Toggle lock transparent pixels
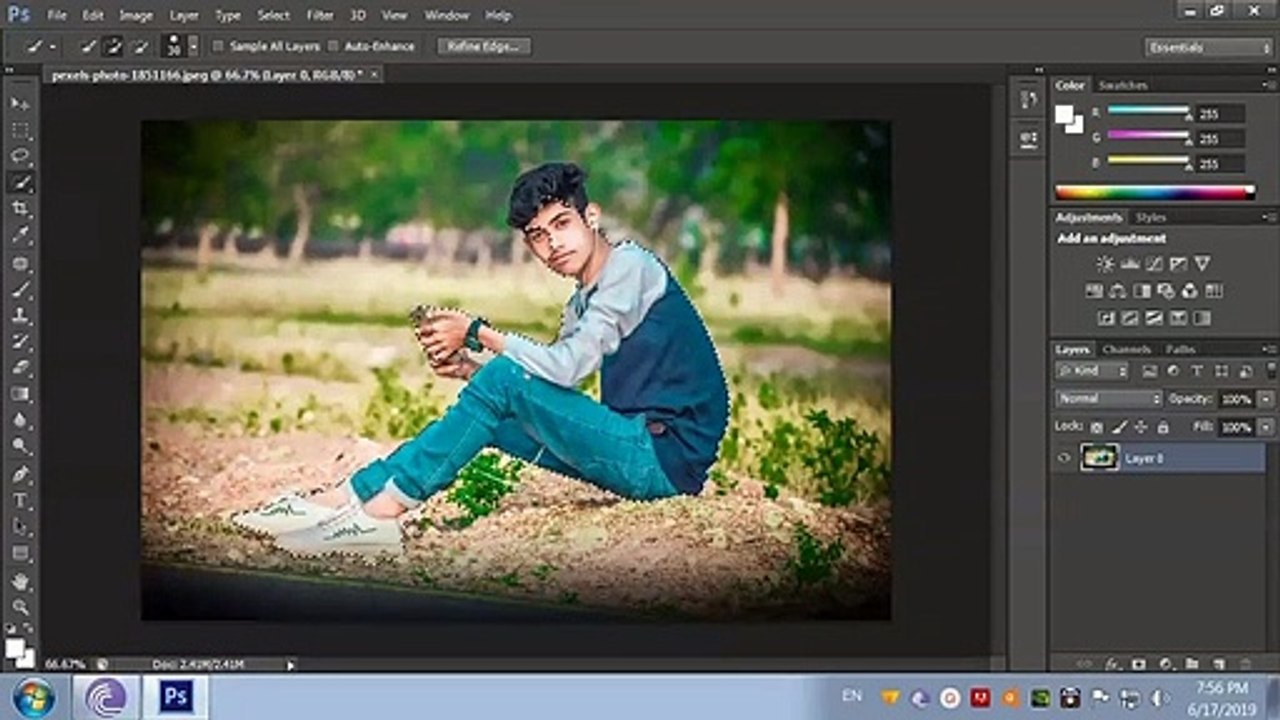The height and width of the screenshot is (720, 1280). [x=1098, y=427]
